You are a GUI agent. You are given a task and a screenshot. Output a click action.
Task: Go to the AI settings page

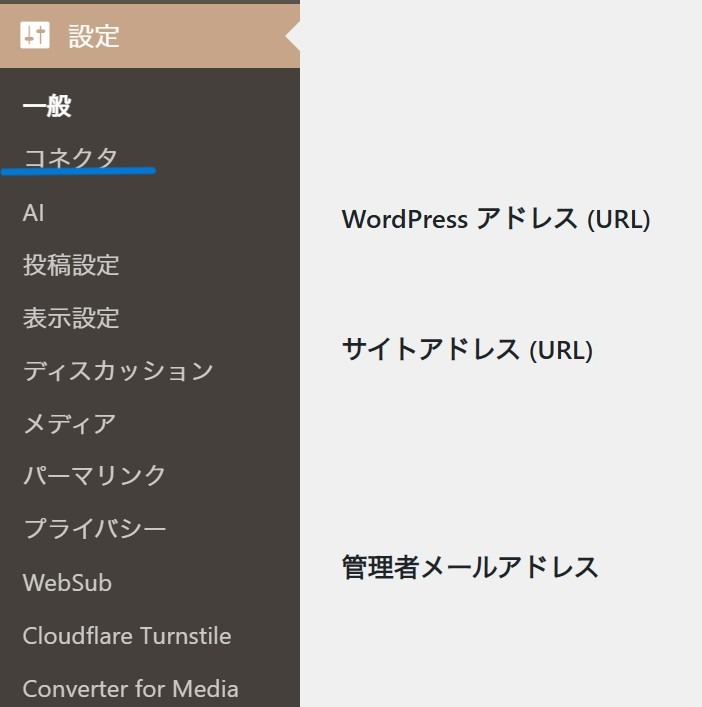[x=33, y=213]
